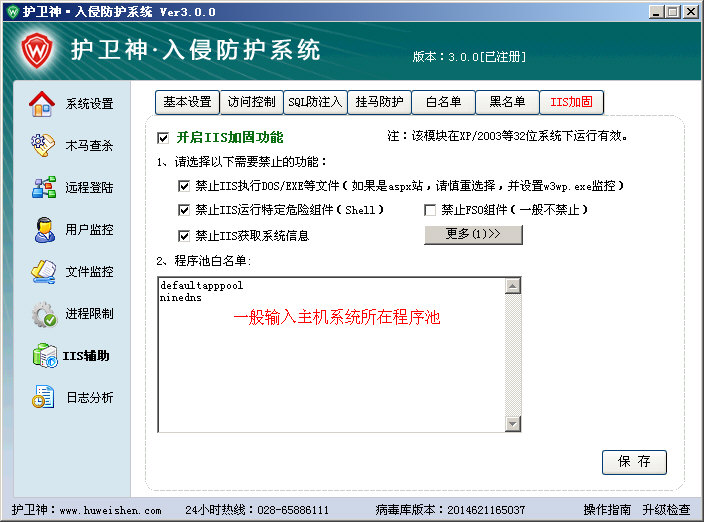This screenshot has width=704, height=522.
Task: Open 日志分析 sidebar label
Action: tap(90, 398)
